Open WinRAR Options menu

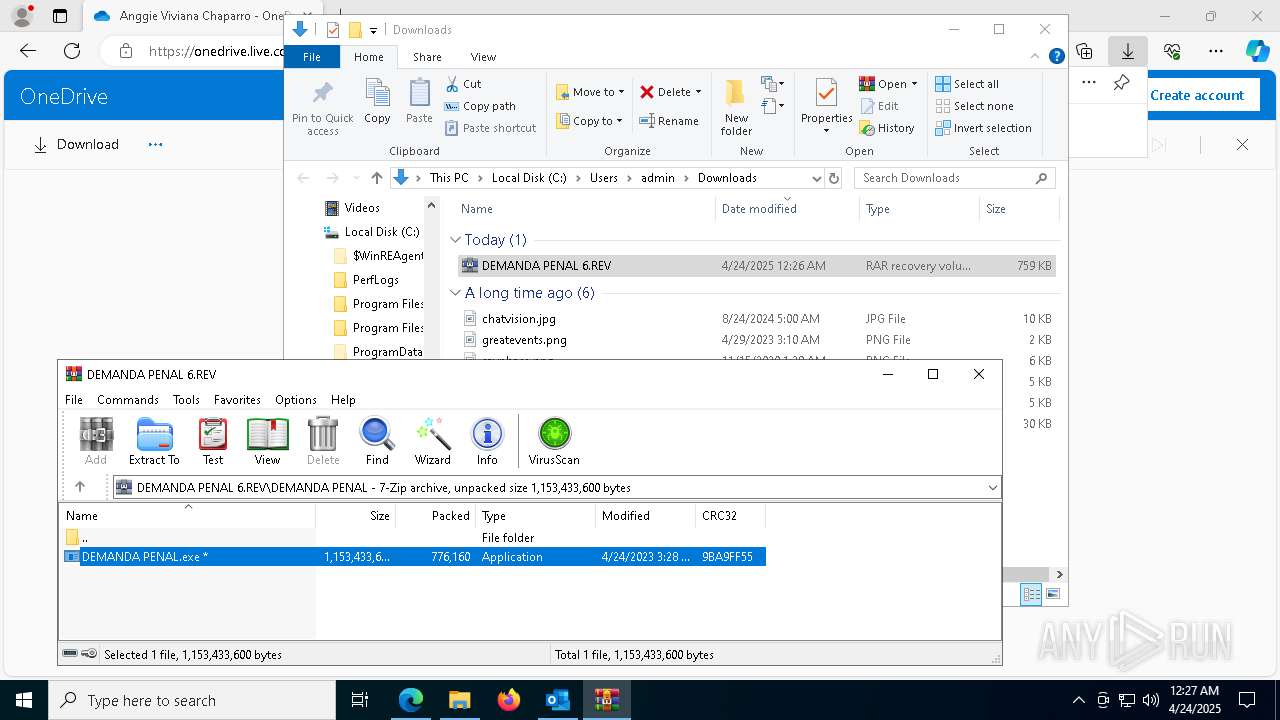click(x=296, y=399)
